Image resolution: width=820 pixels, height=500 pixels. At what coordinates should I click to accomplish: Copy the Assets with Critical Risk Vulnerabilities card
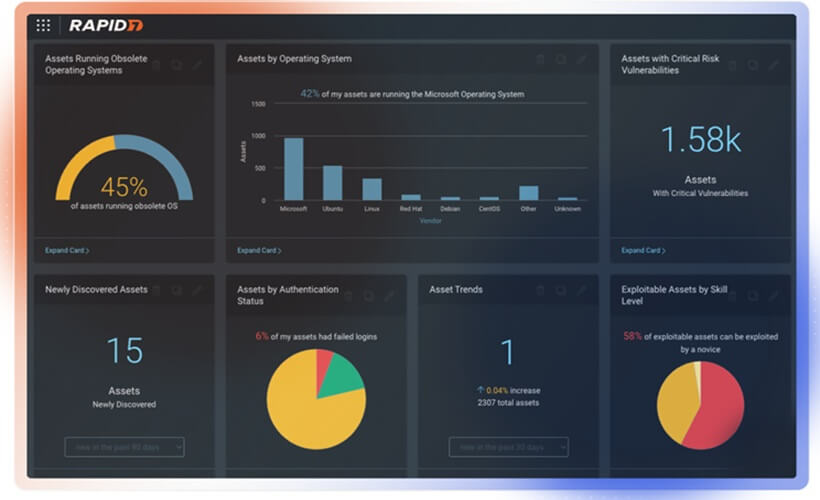[x=753, y=65]
